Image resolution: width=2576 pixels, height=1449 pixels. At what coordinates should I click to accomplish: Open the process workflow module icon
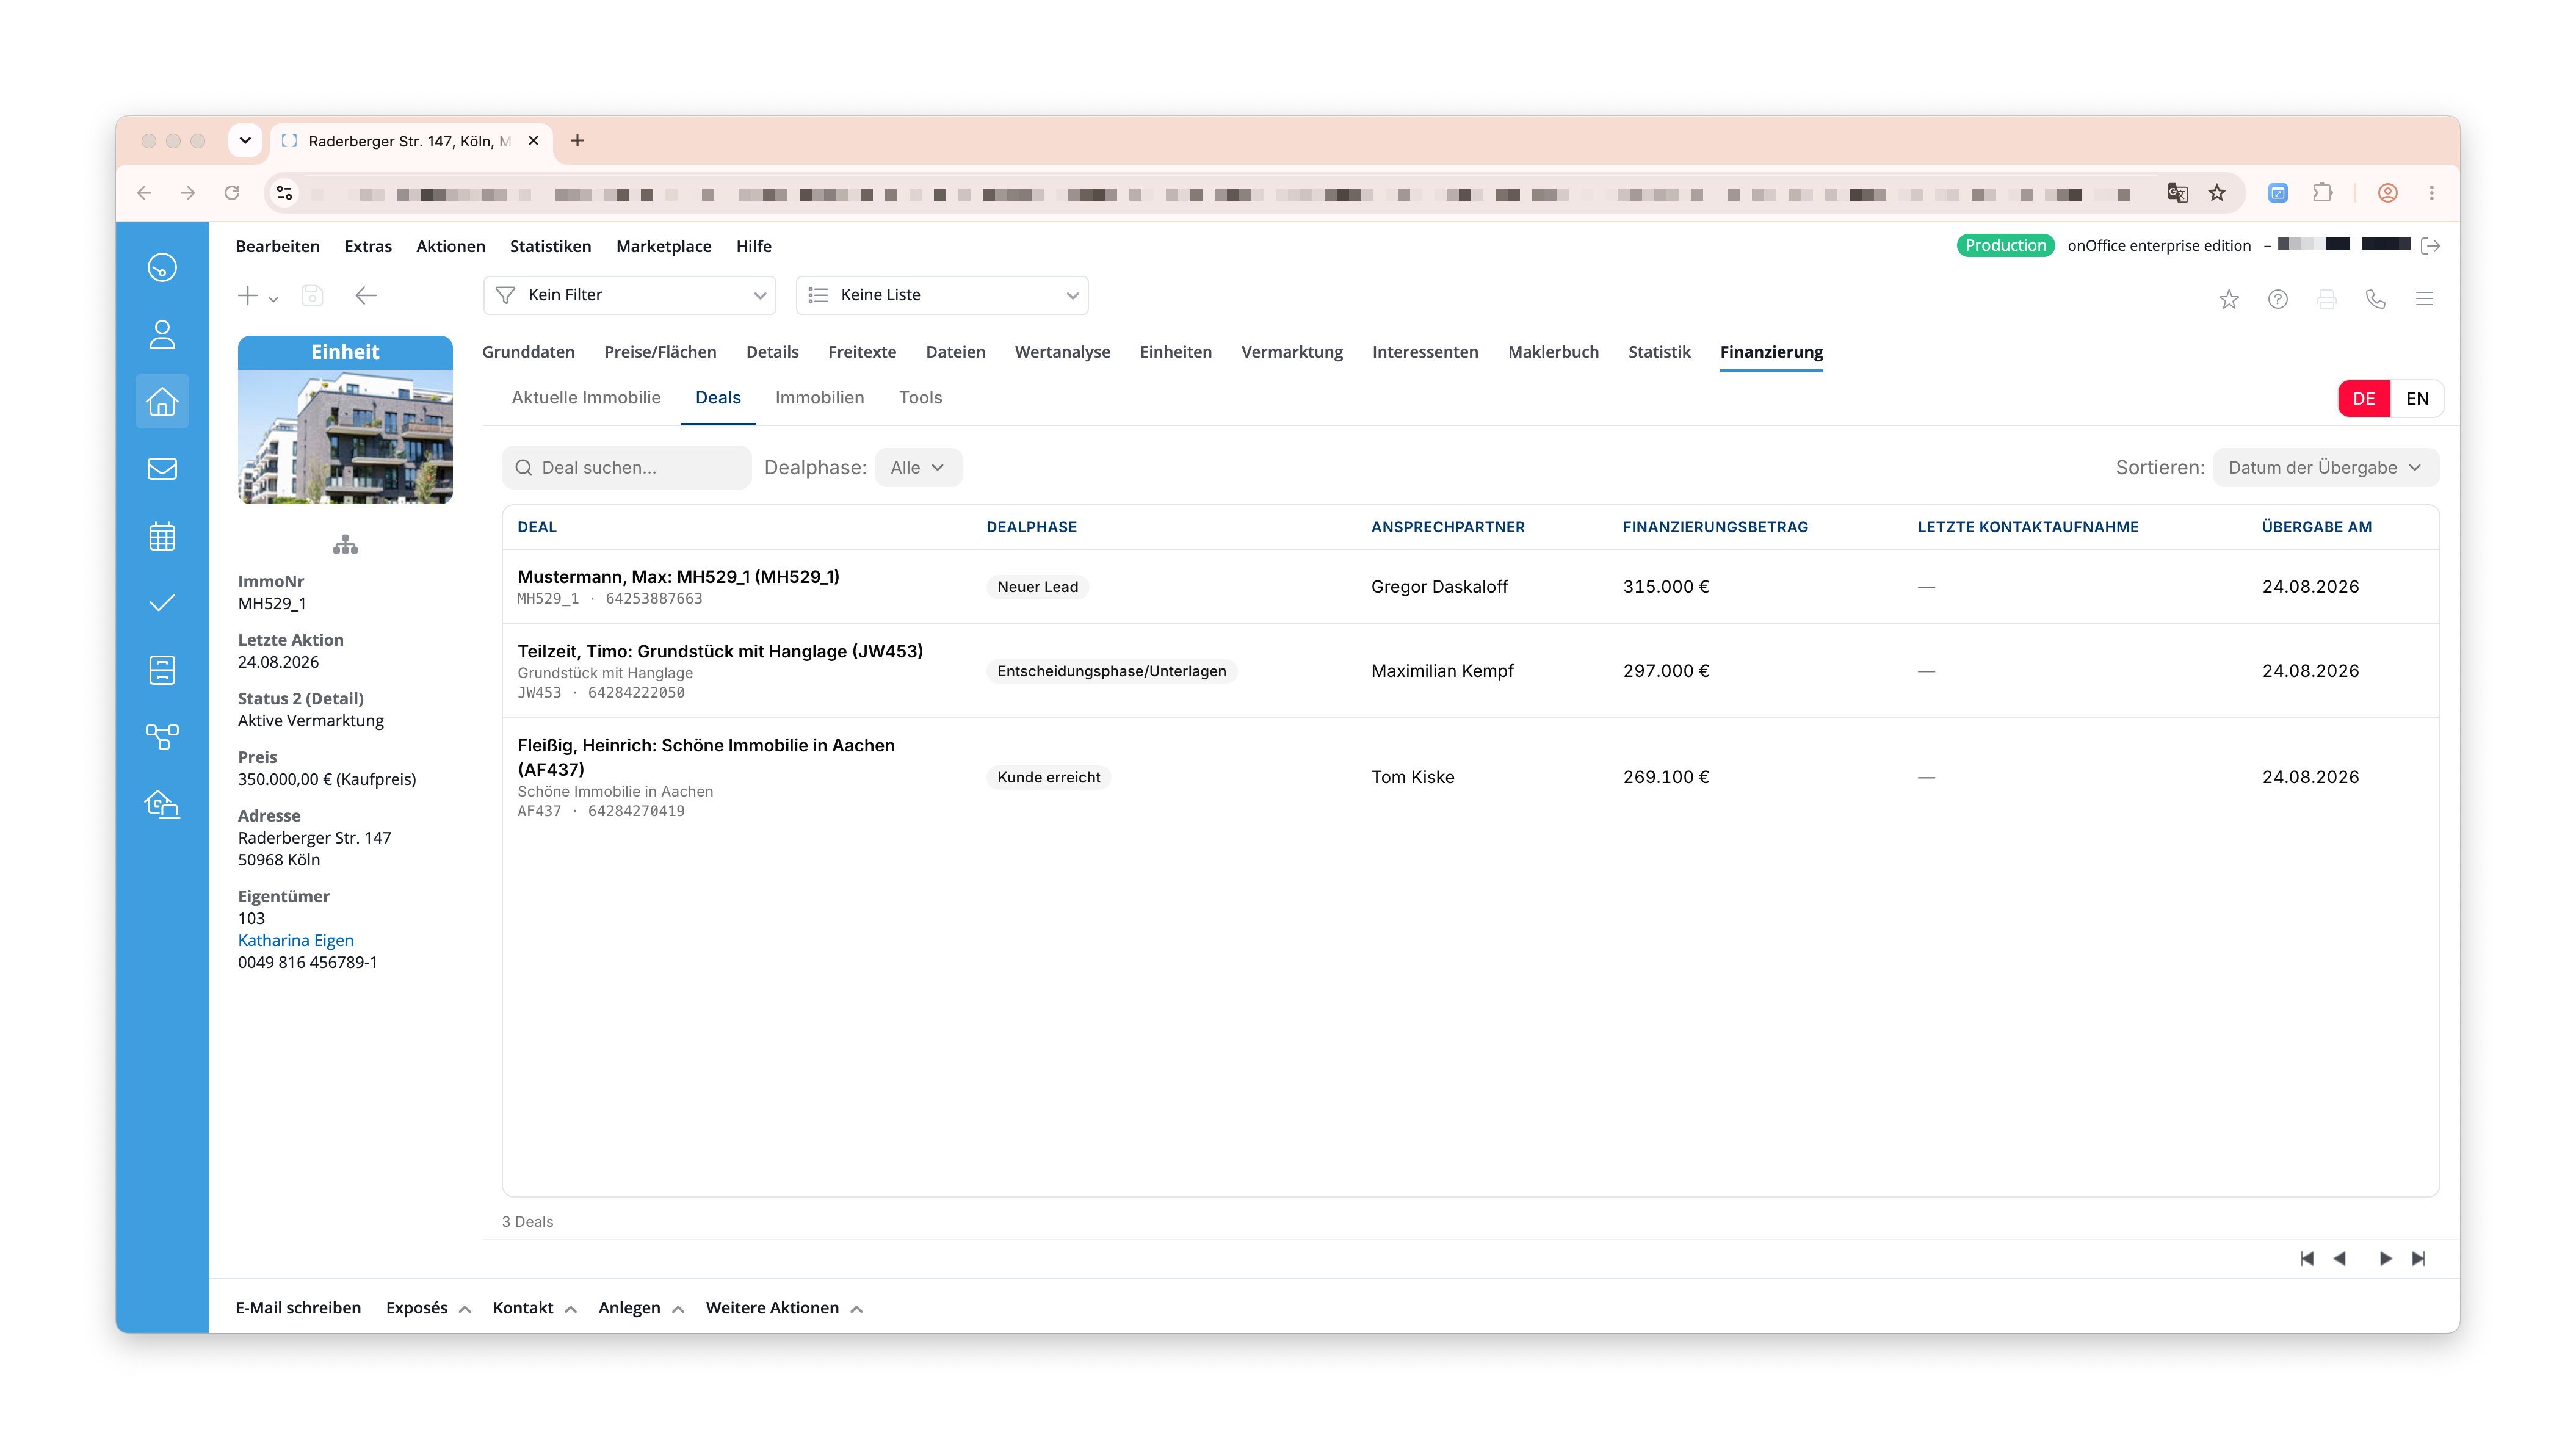[162, 737]
